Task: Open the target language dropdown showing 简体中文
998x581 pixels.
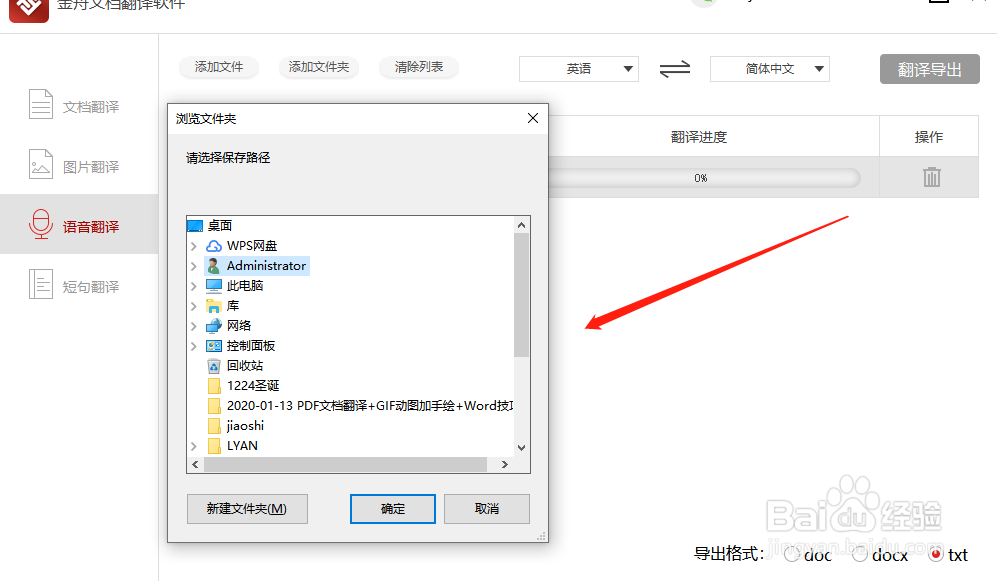Action: 769,69
